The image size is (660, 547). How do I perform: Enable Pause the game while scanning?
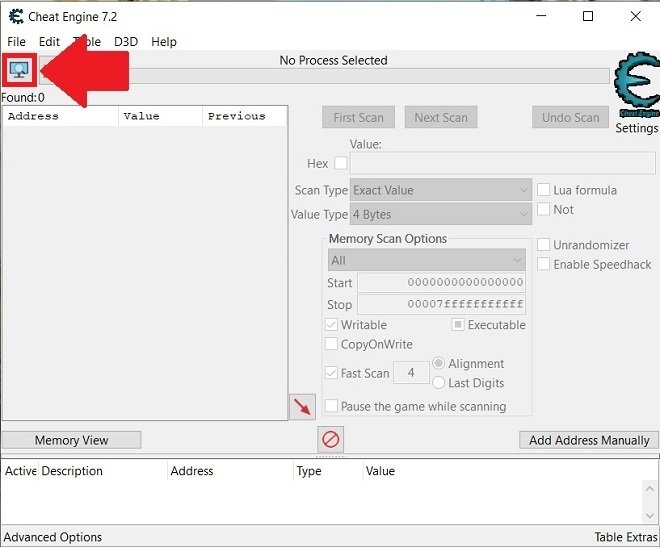click(x=331, y=406)
